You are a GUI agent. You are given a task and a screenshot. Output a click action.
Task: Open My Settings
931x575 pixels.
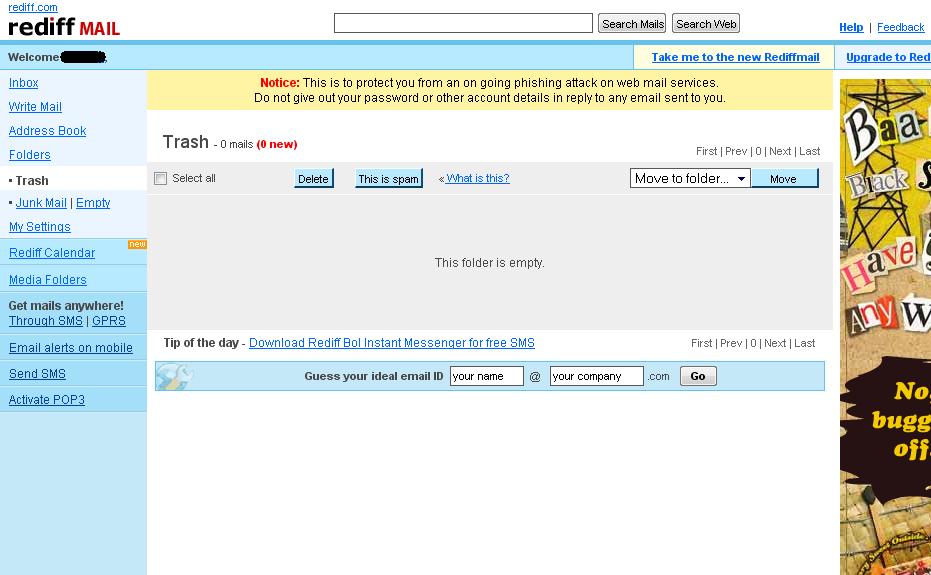pos(40,227)
